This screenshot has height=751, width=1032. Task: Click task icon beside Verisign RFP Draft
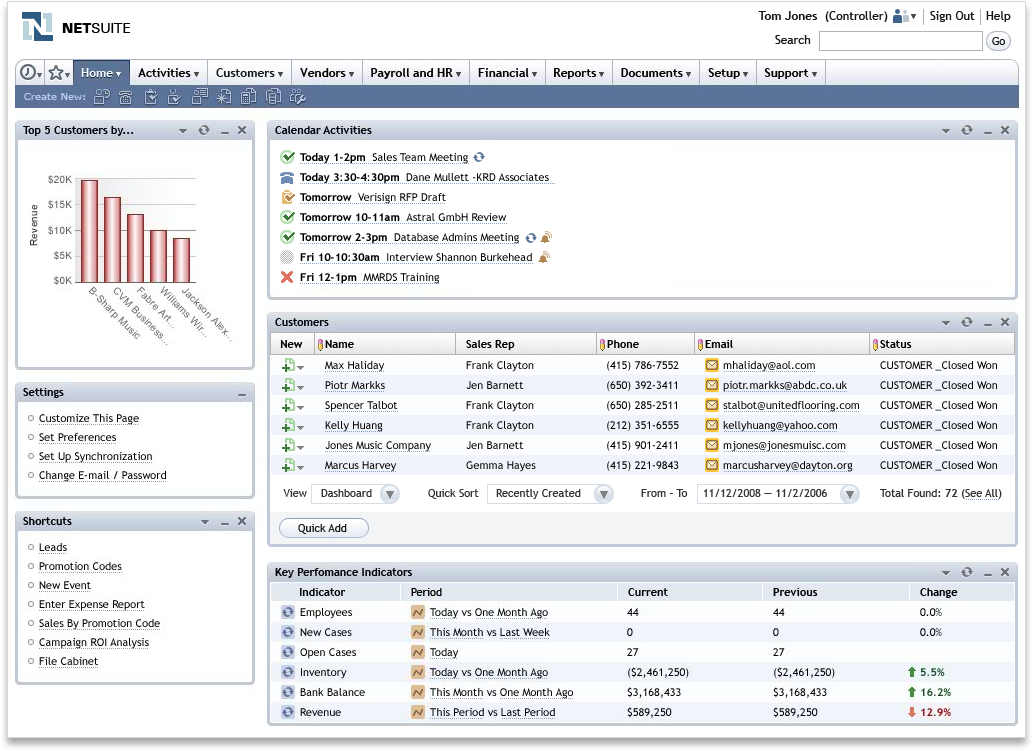(x=287, y=197)
